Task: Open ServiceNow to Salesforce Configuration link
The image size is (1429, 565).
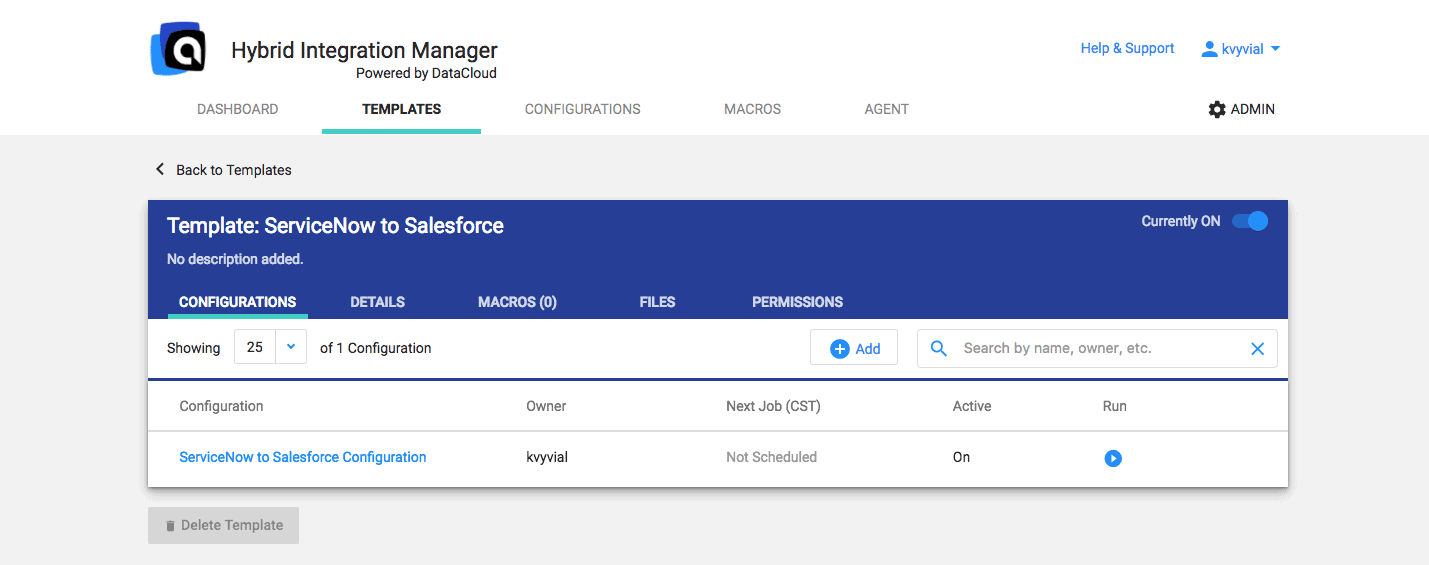Action: coord(303,457)
